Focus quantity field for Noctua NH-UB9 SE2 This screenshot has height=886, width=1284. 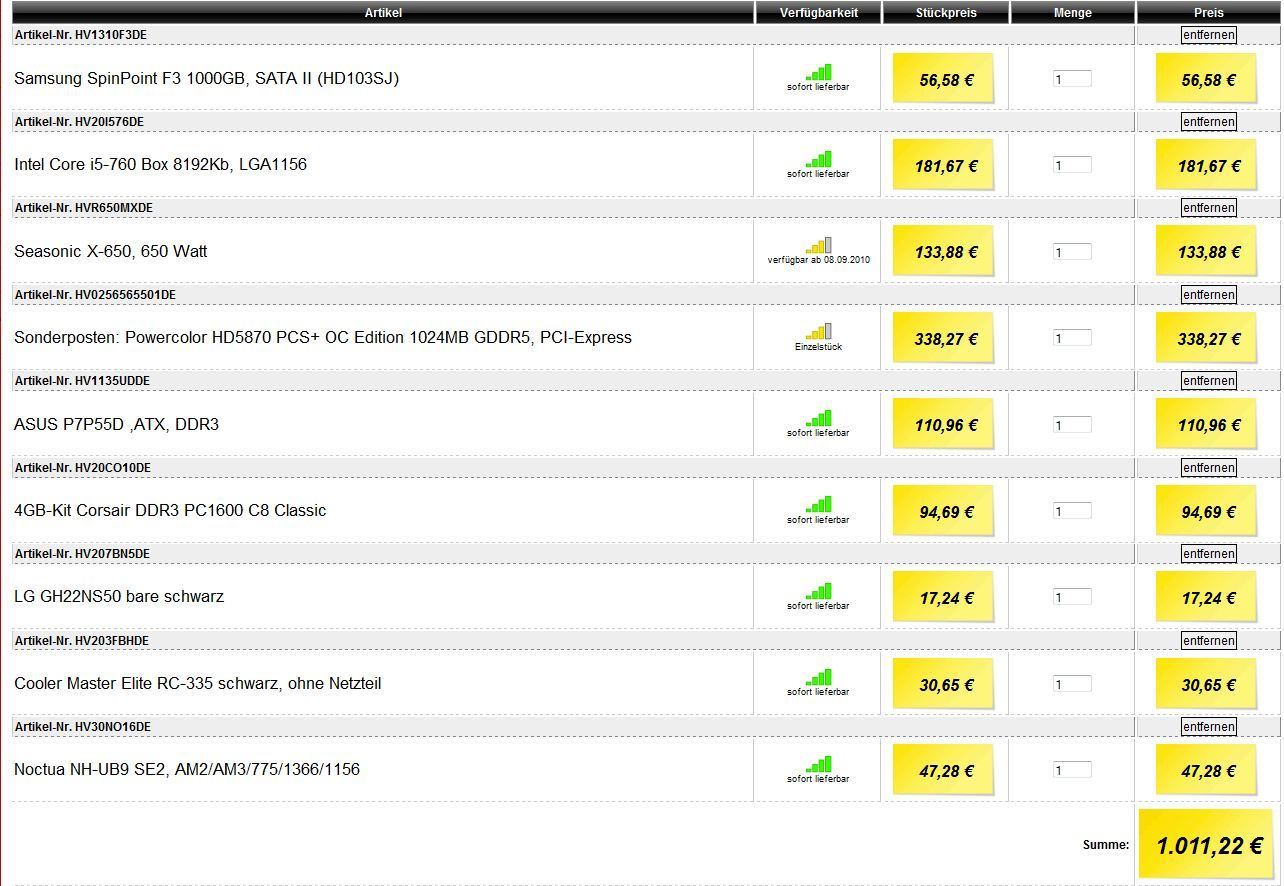click(1072, 770)
